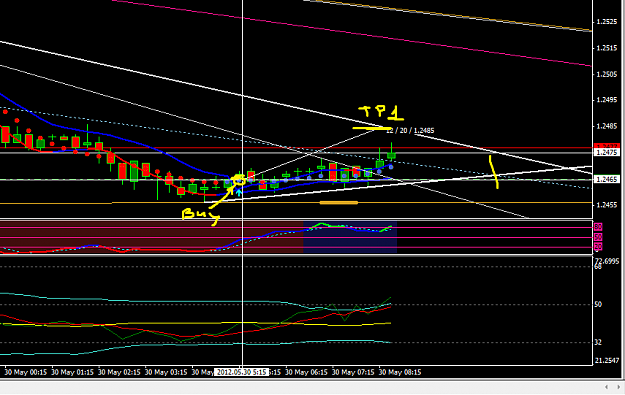The width and height of the screenshot is (625, 395).
Task: Click the 30 May 07:15 time label
Action: pyautogui.click(x=353, y=372)
